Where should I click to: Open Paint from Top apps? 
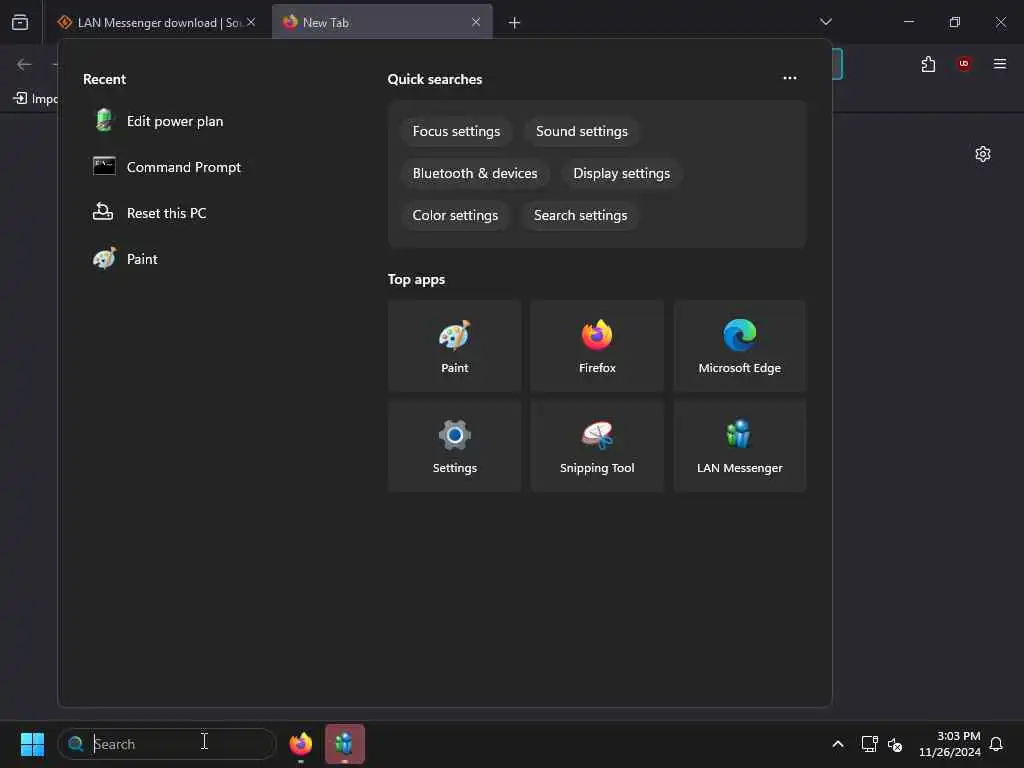pyautogui.click(x=455, y=346)
